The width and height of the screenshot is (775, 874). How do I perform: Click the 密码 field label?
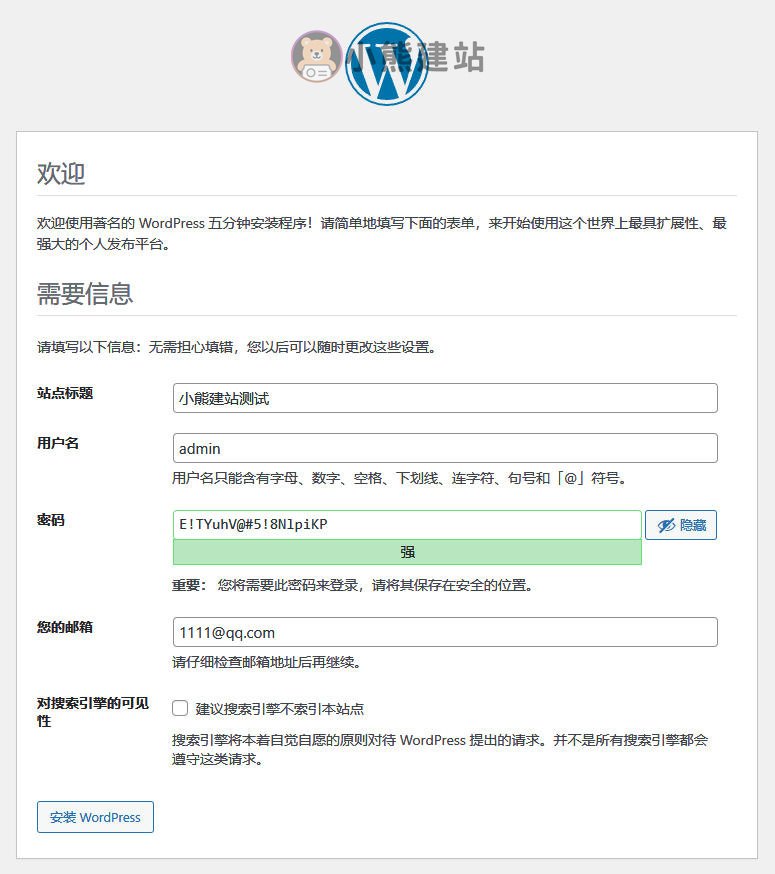pos(51,520)
